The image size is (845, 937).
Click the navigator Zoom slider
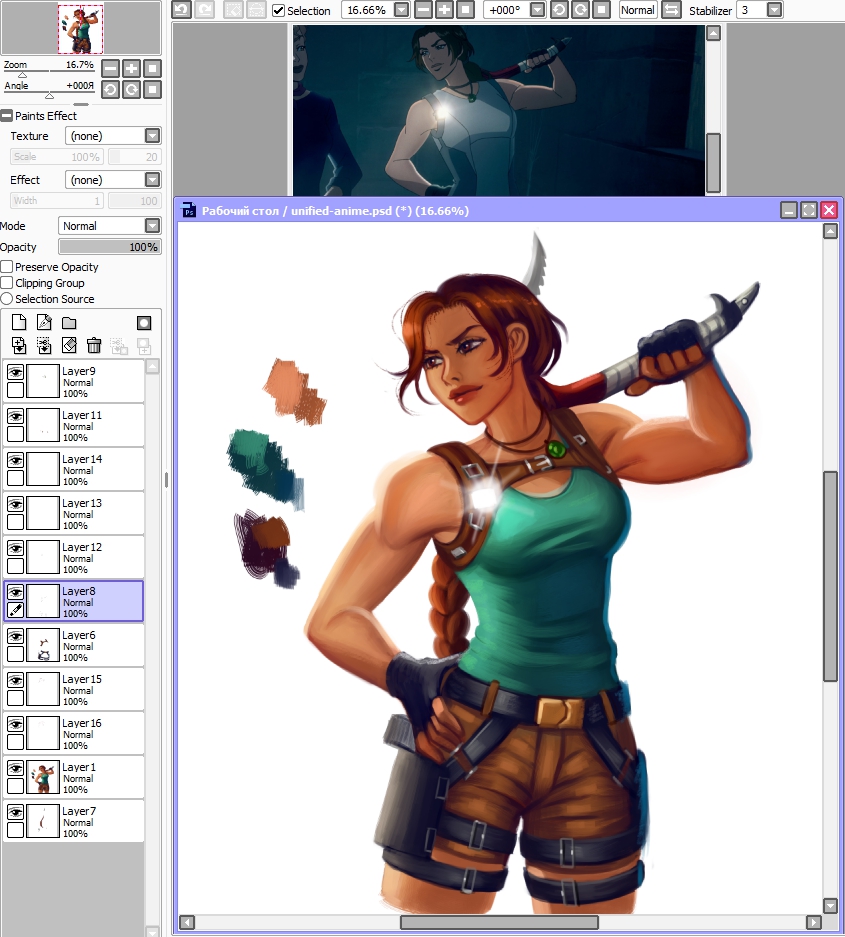click(50, 73)
